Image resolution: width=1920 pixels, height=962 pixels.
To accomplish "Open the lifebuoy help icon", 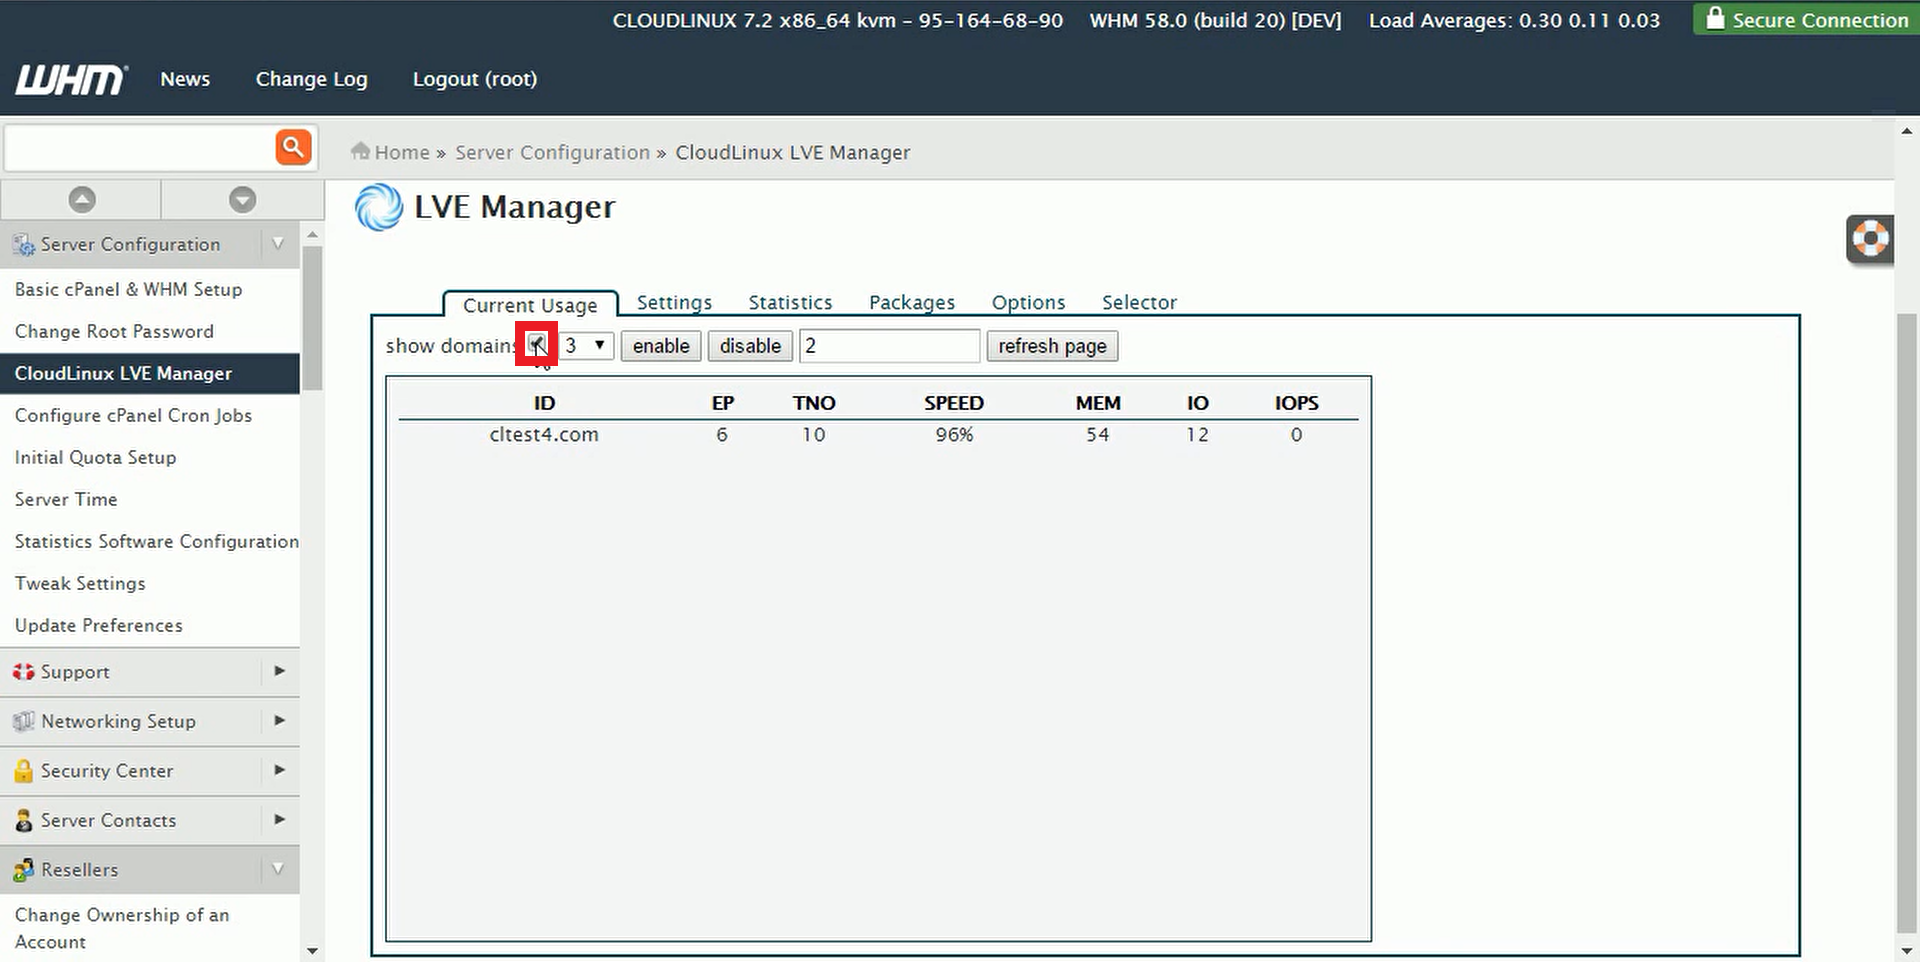I will [x=1869, y=240].
